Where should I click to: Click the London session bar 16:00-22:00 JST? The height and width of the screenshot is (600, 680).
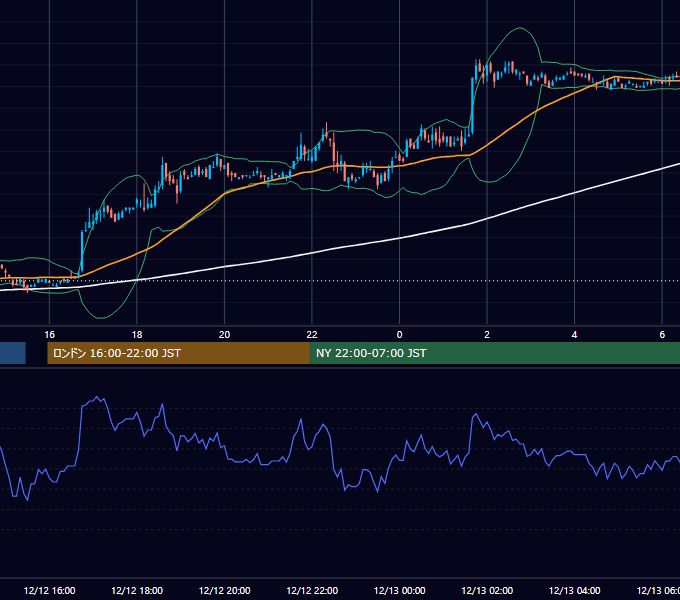(x=179, y=353)
